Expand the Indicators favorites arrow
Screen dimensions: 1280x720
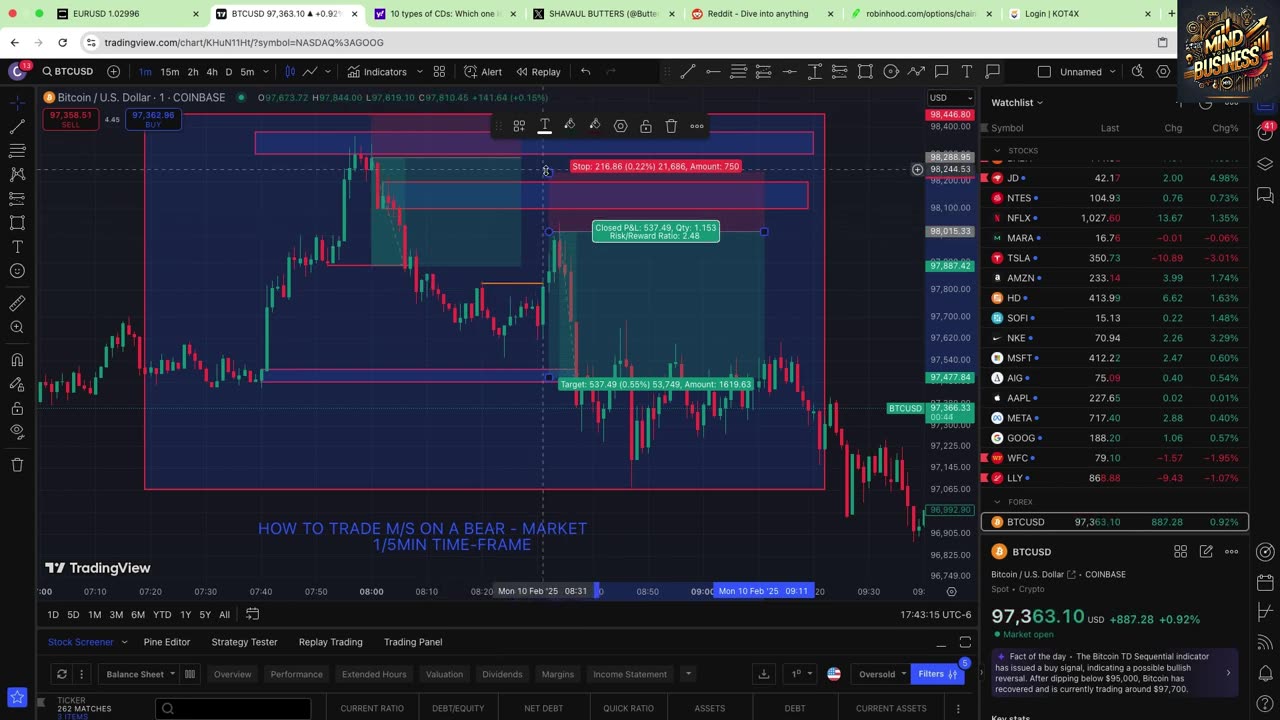419,72
